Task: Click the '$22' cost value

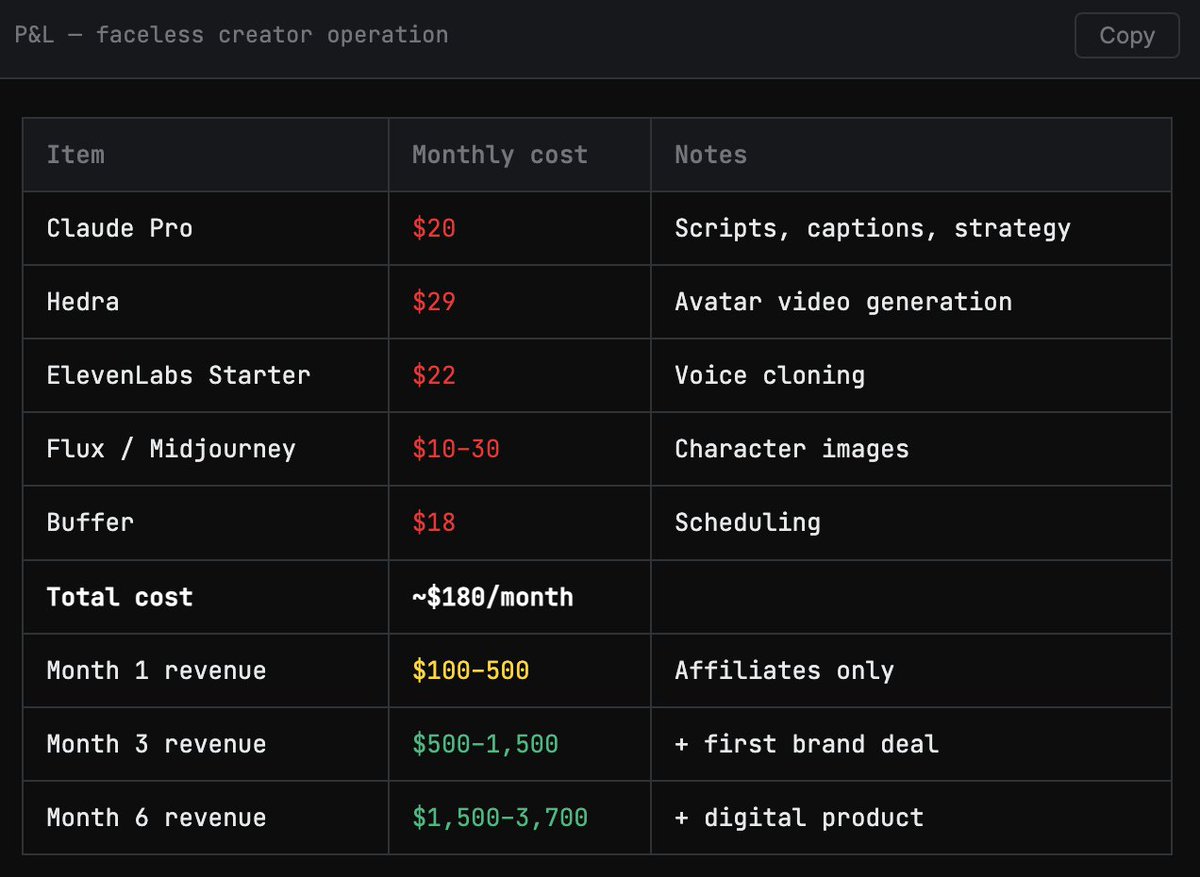Action: coord(434,375)
